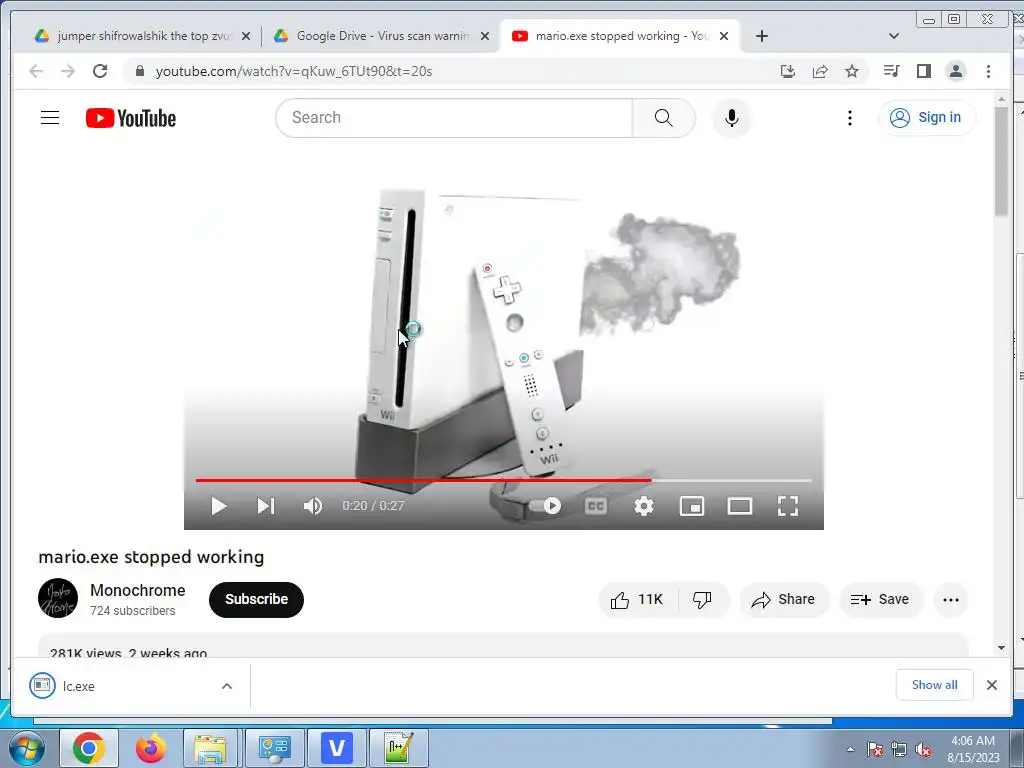Image resolution: width=1024 pixels, height=768 pixels.
Task: Open the Monochrome channel avatar
Action: point(57,598)
